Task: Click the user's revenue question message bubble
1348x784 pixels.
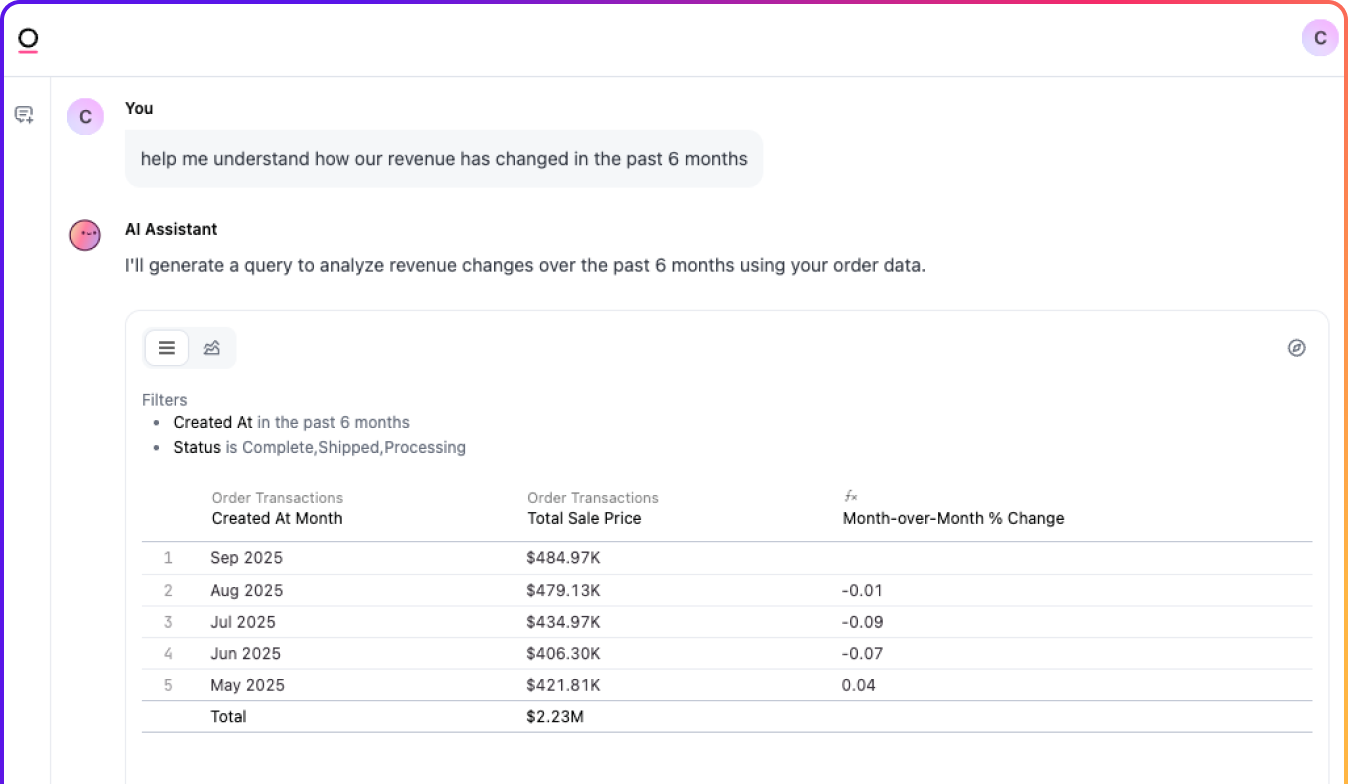Action: point(443,158)
